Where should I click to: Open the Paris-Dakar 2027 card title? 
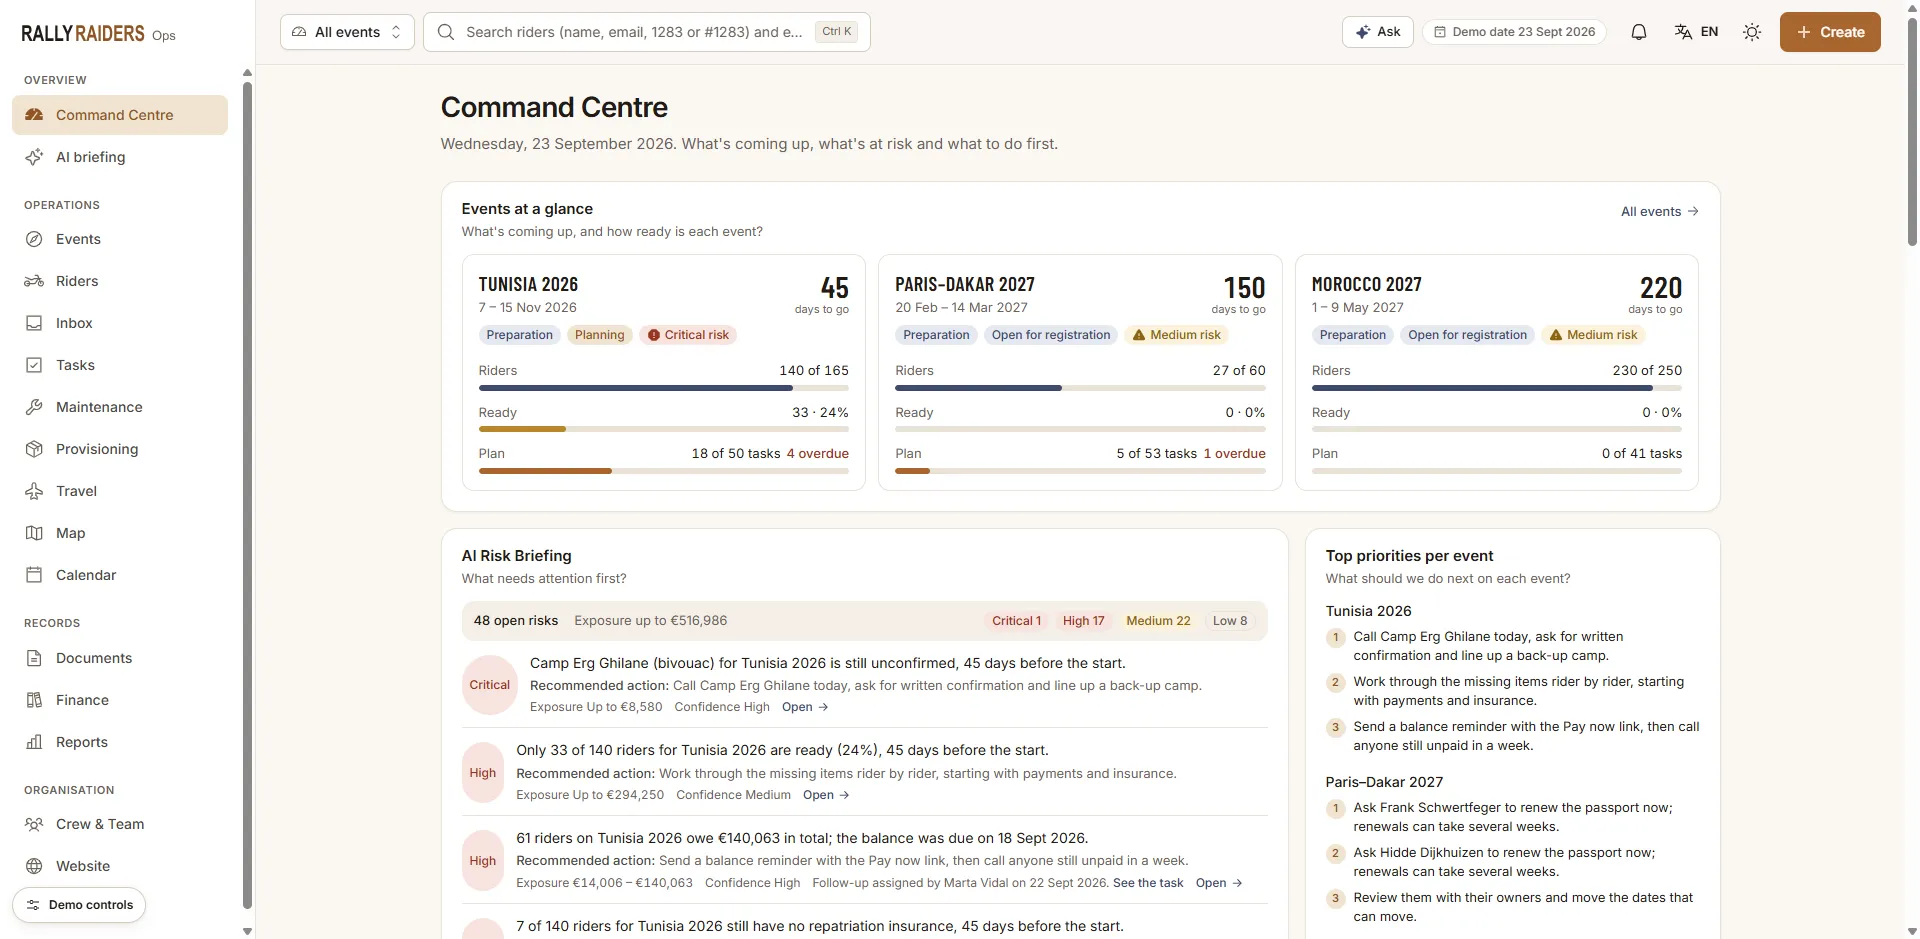[965, 285]
